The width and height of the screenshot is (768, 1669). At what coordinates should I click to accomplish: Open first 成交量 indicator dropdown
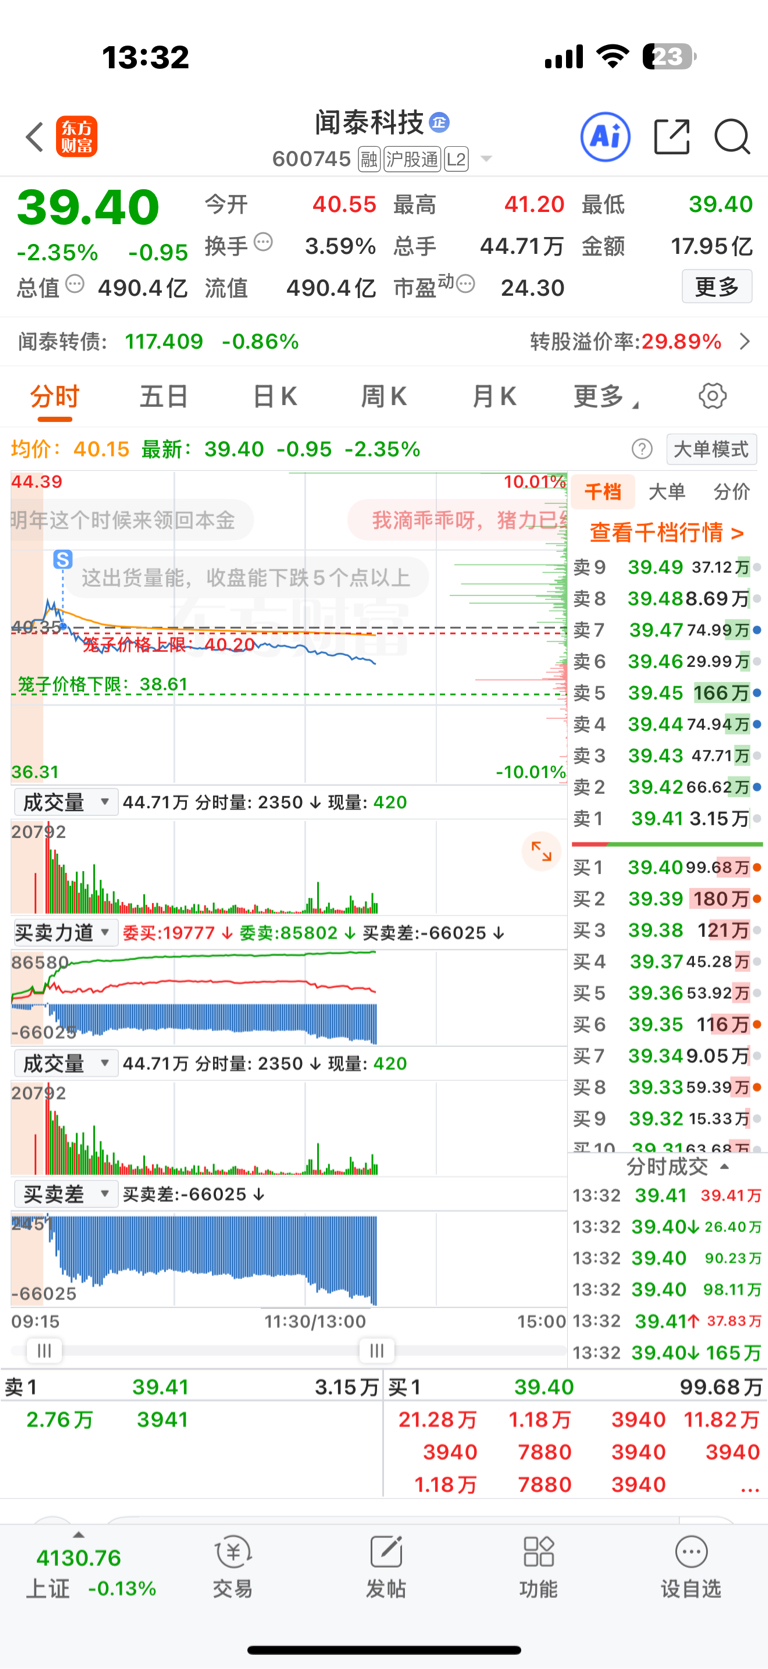(x=65, y=802)
